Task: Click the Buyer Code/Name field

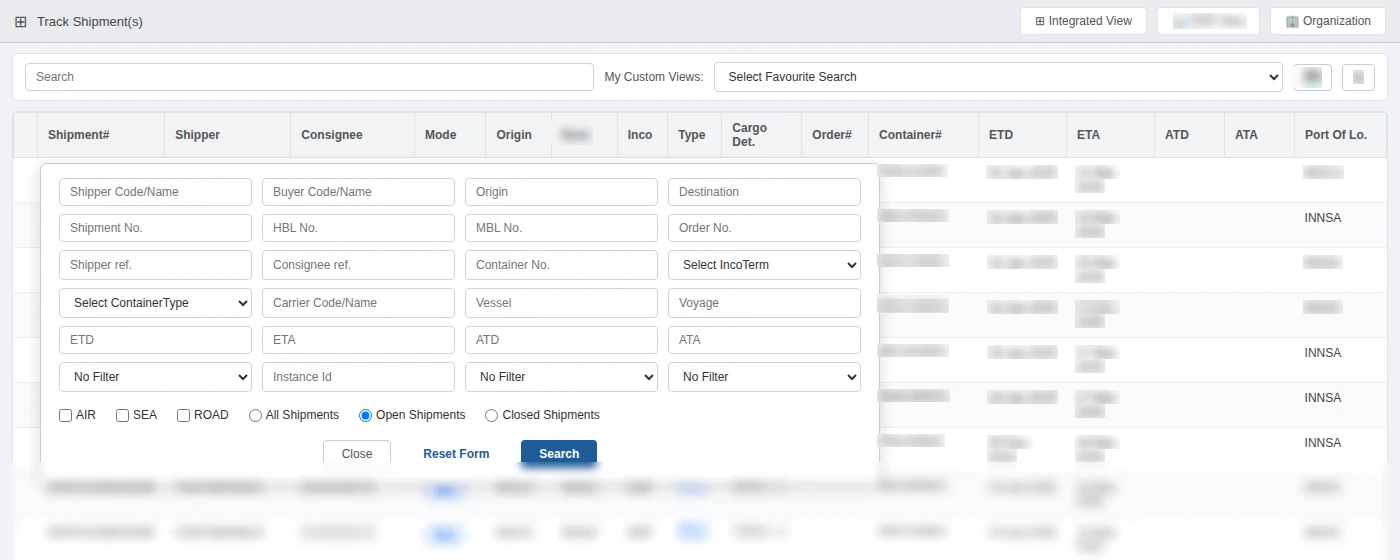Action: pyautogui.click(x=358, y=192)
